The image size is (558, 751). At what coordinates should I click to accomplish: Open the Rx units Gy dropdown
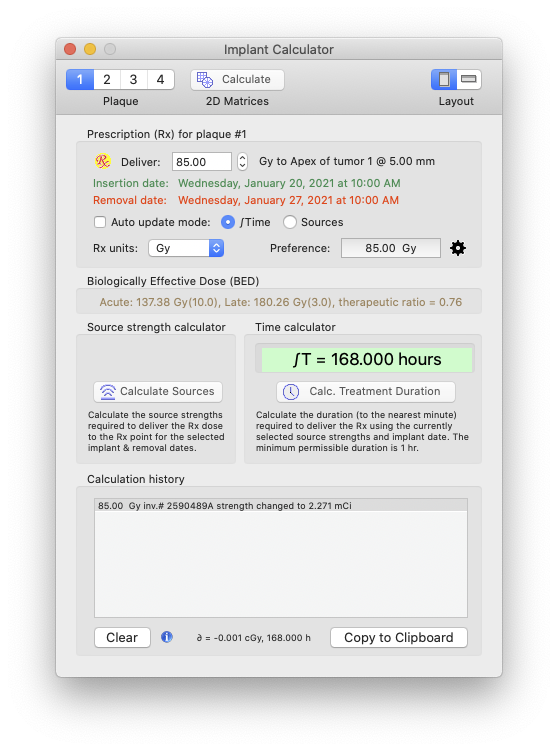tap(186, 248)
